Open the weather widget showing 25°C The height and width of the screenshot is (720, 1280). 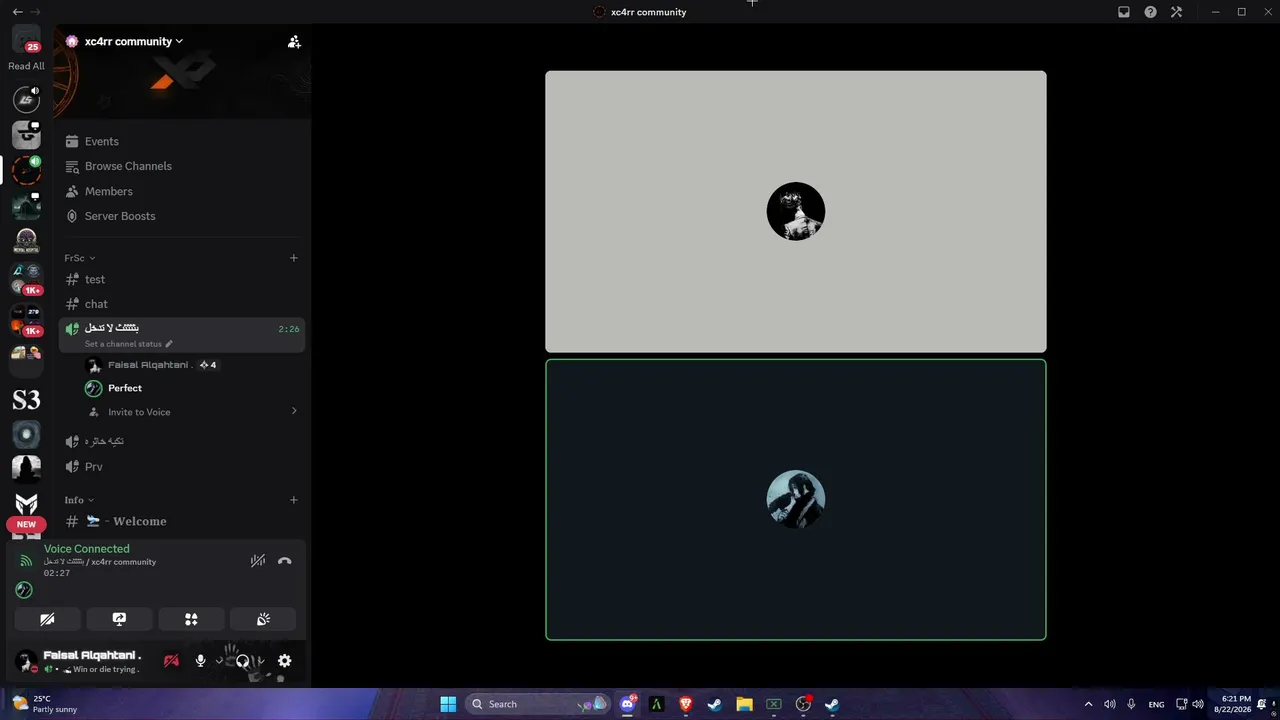(45, 704)
